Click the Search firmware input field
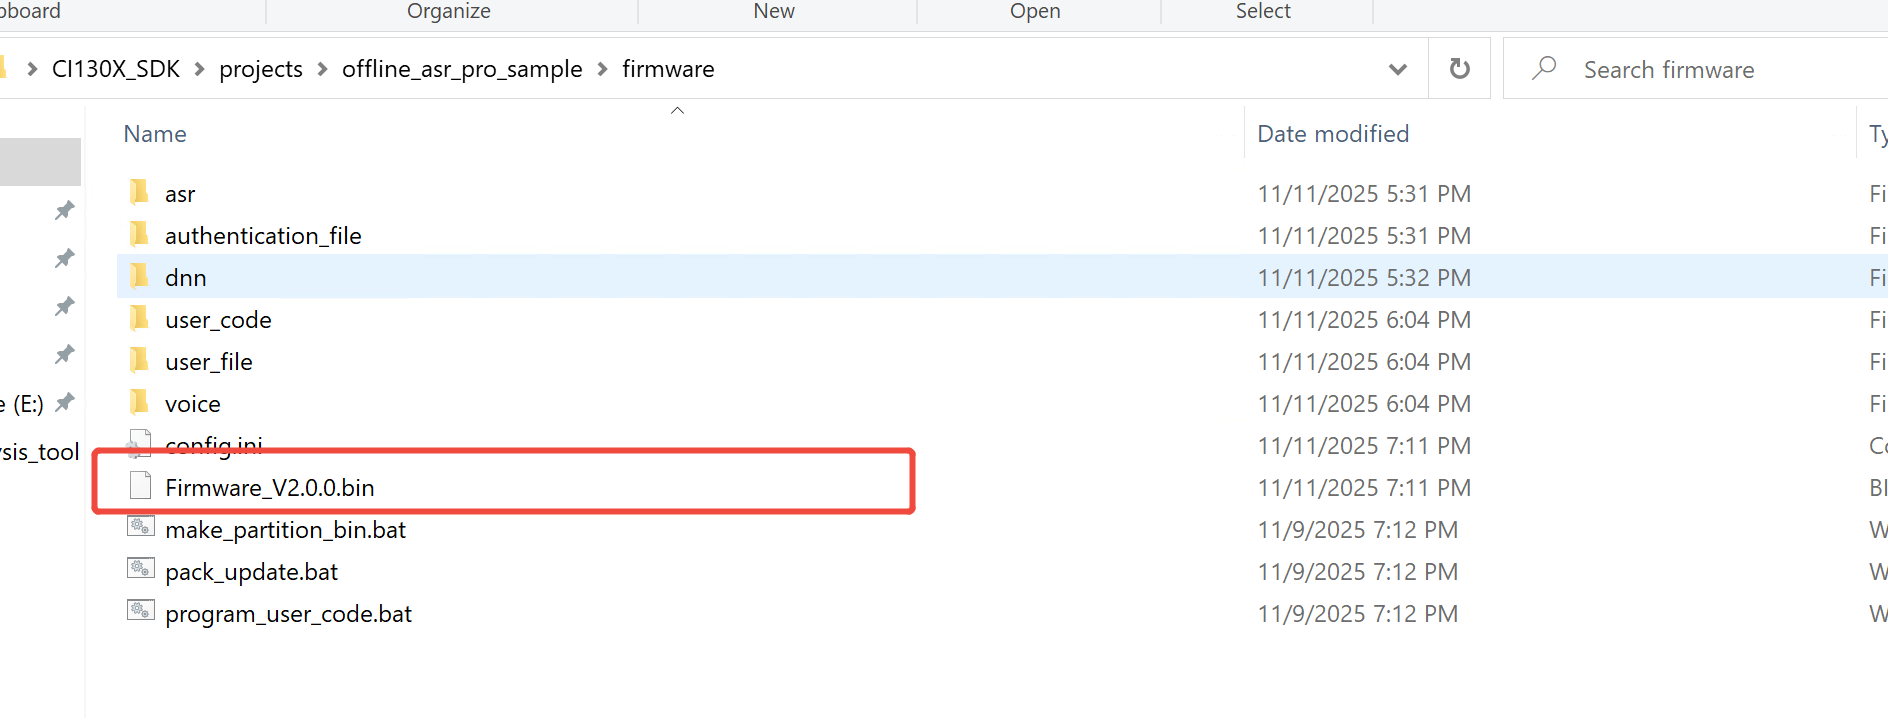The width and height of the screenshot is (1888, 718). [1700, 69]
